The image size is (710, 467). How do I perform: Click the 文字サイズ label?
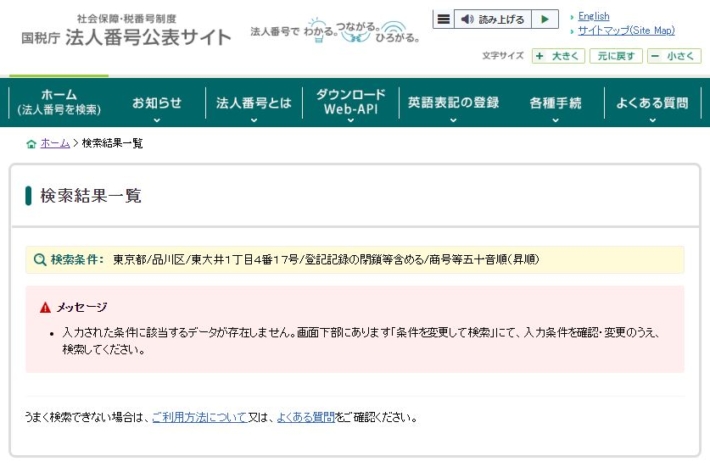(x=503, y=56)
